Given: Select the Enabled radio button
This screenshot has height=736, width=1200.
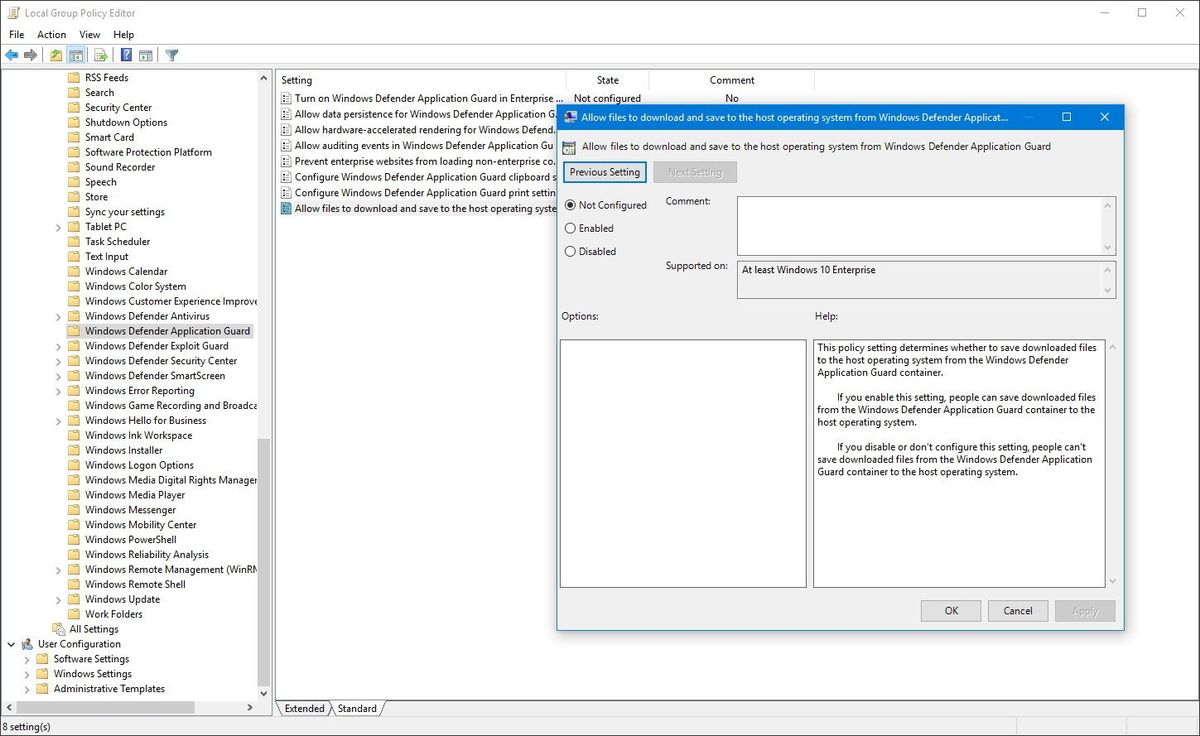Looking at the screenshot, I should [x=570, y=228].
